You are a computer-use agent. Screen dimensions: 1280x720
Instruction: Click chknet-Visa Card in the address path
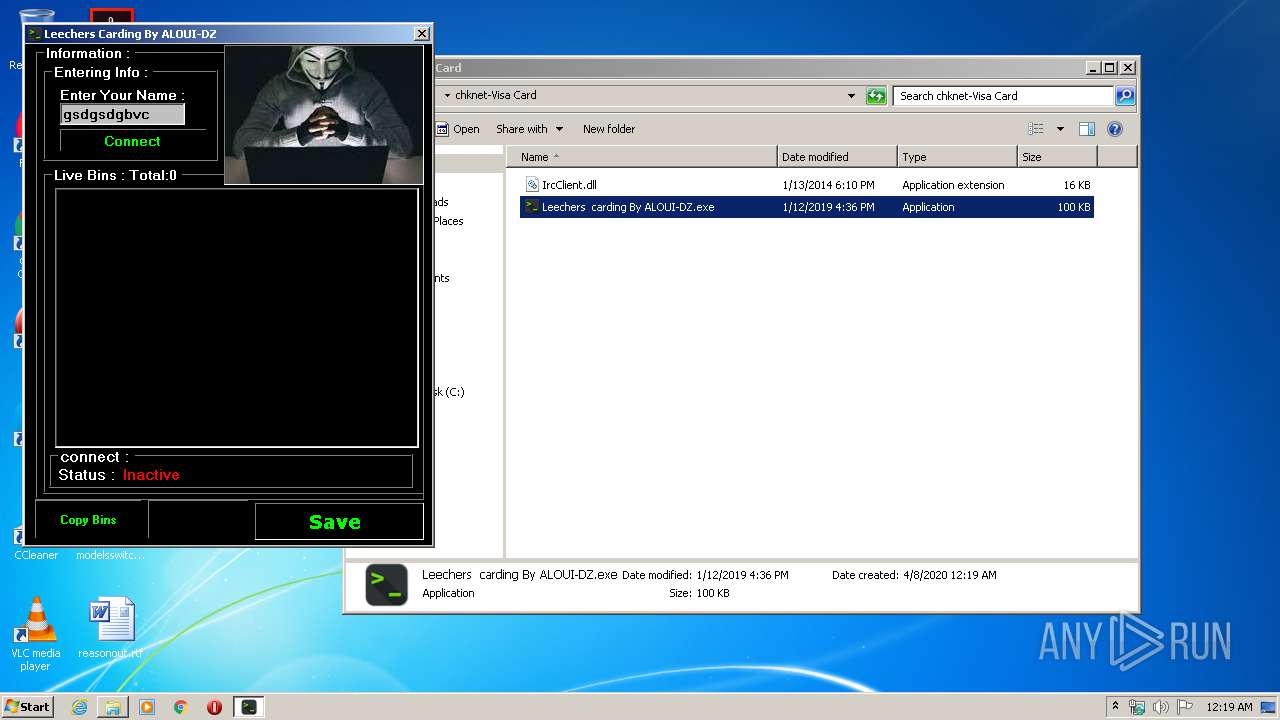496,96
